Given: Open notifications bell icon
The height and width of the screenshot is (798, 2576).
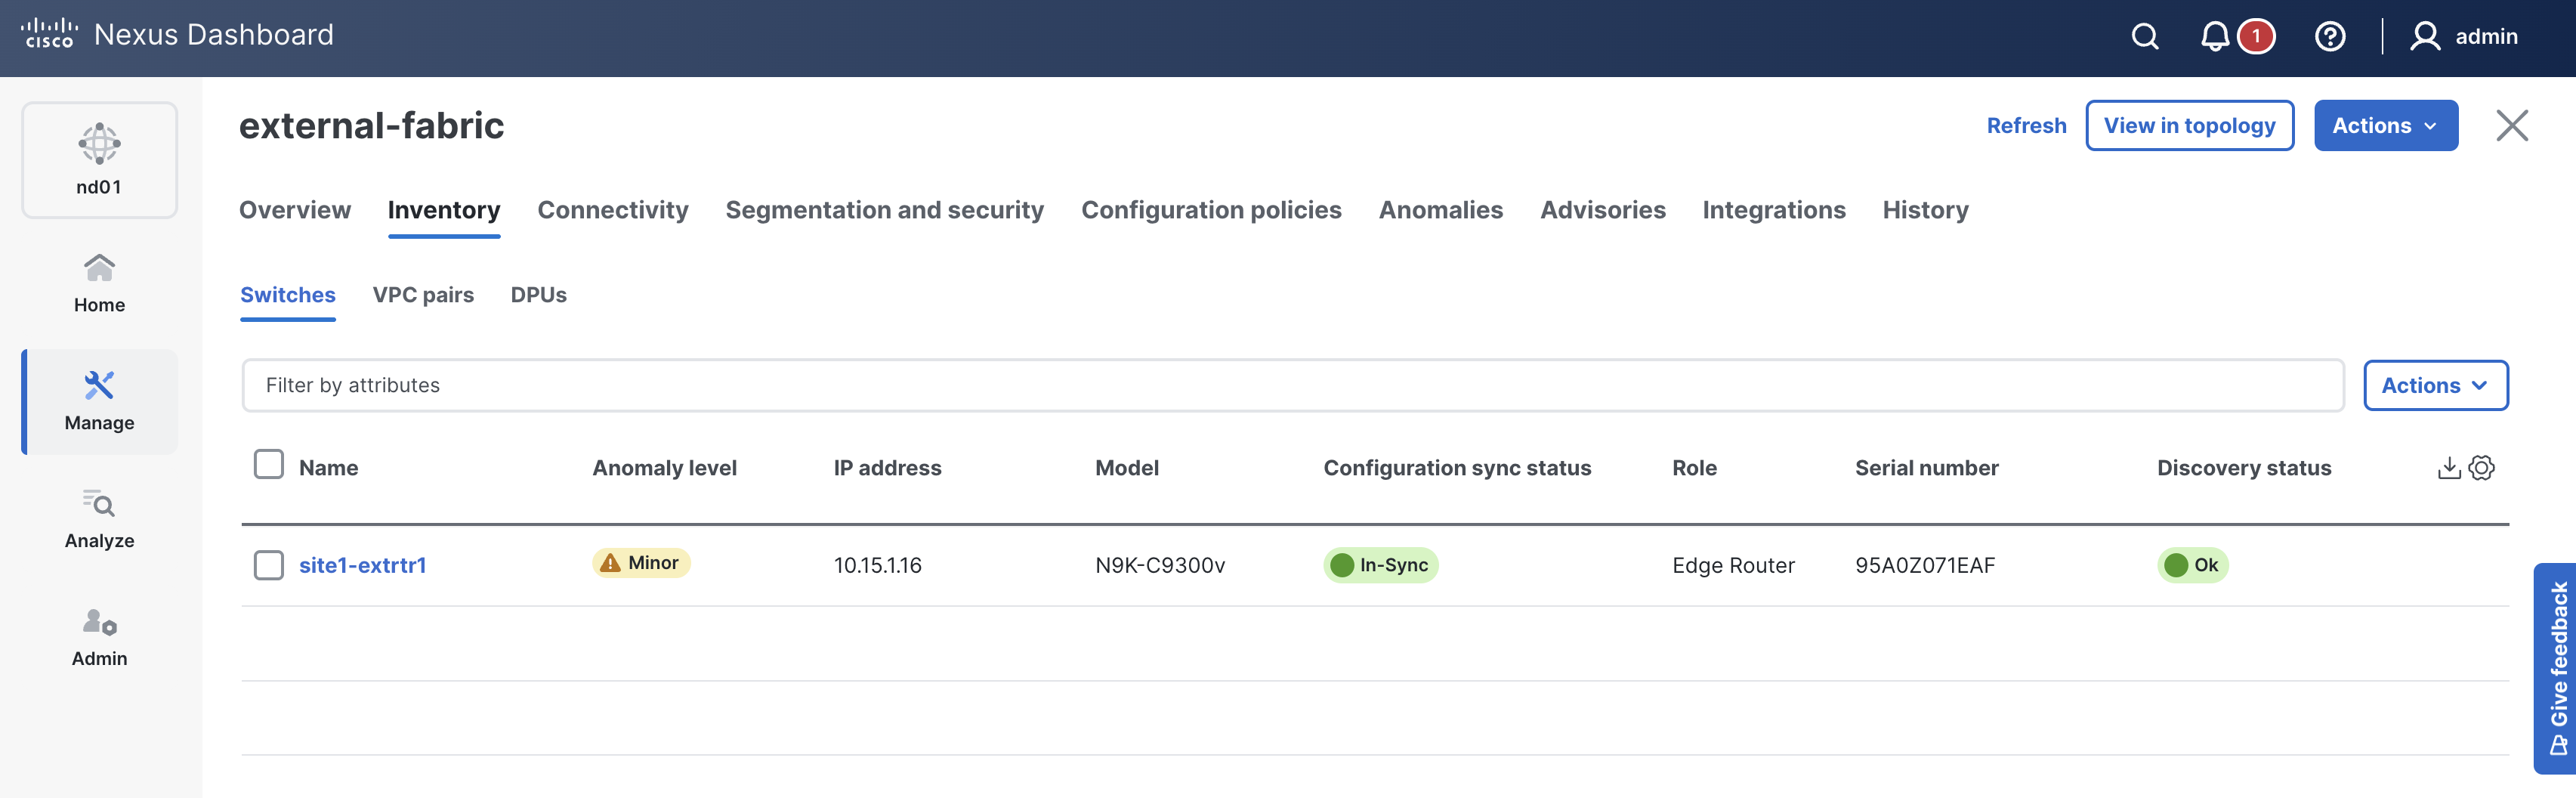Looking at the screenshot, I should [x=2214, y=37].
